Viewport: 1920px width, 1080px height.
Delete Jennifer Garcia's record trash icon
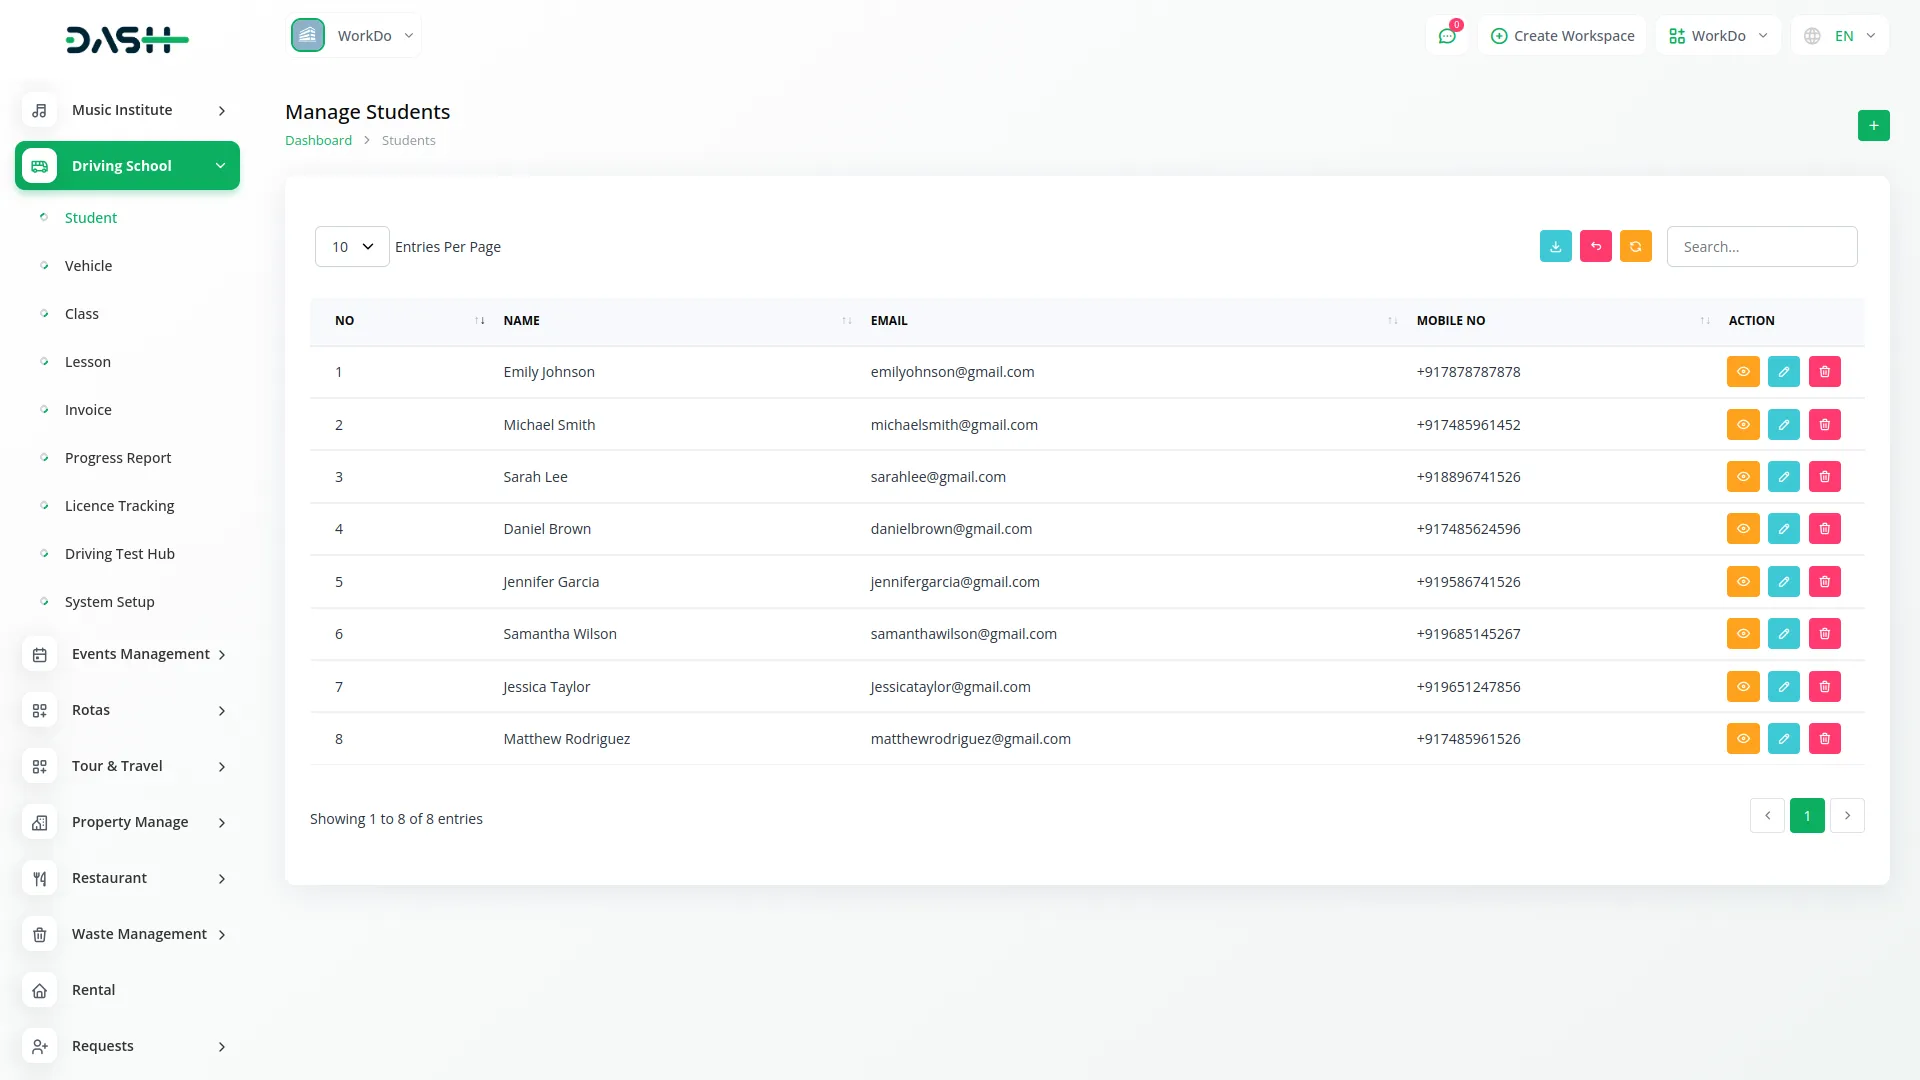pos(1824,582)
